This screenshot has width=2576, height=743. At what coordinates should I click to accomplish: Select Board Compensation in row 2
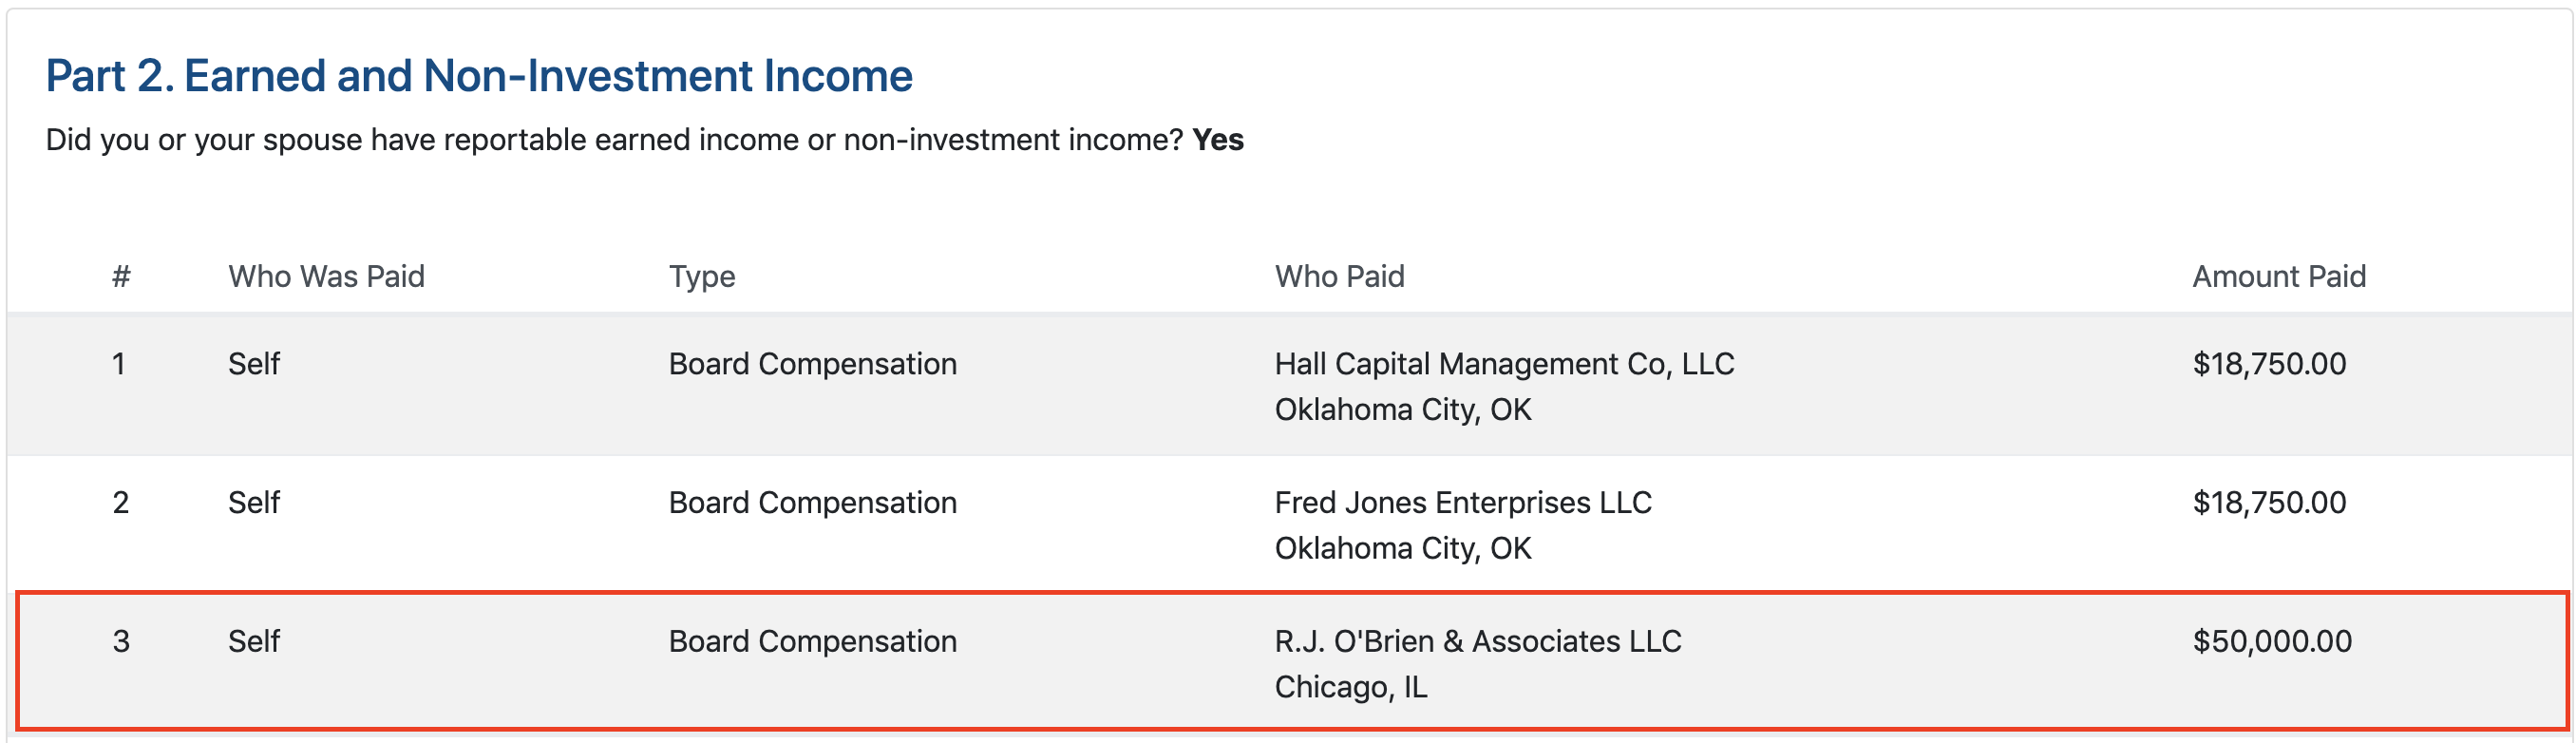click(812, 502)
